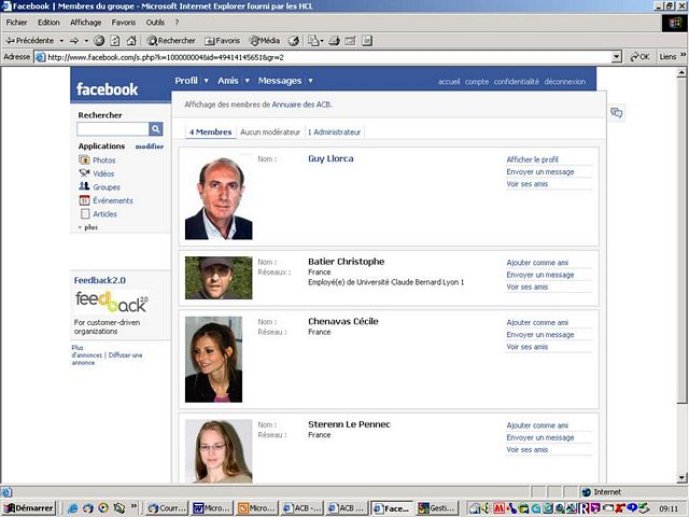Expand the Liens toolbar chevron
Screen dimensions: 689x517
pos(683,55)
